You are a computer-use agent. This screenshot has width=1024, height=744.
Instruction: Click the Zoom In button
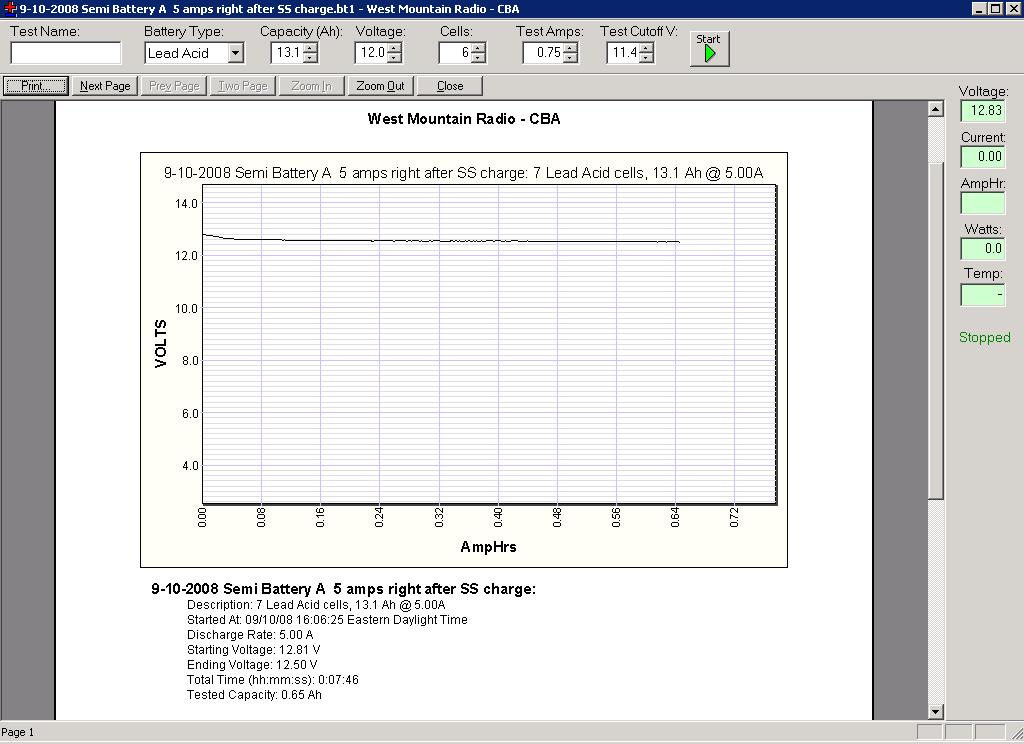click(x=312, y=86)
